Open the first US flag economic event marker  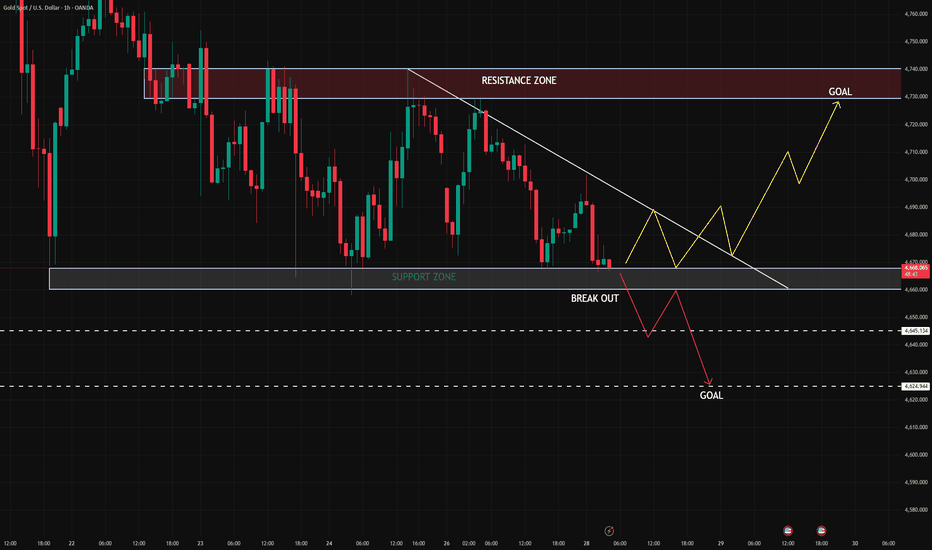coord(788,530)
